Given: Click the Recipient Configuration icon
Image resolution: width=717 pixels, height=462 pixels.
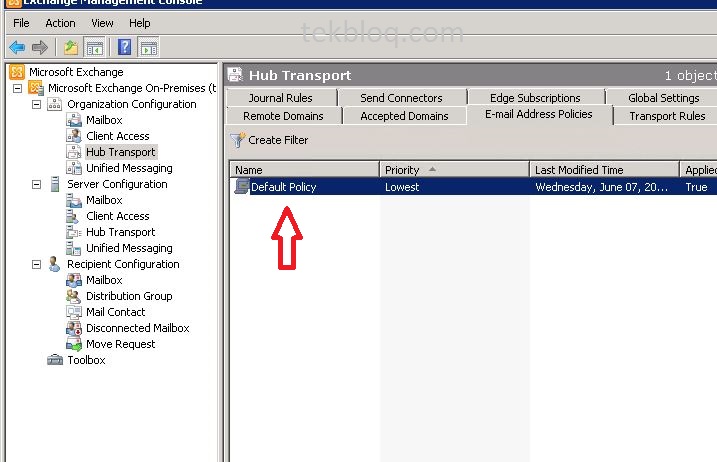Looking at the screenshot, I should (x=54, y=264).
